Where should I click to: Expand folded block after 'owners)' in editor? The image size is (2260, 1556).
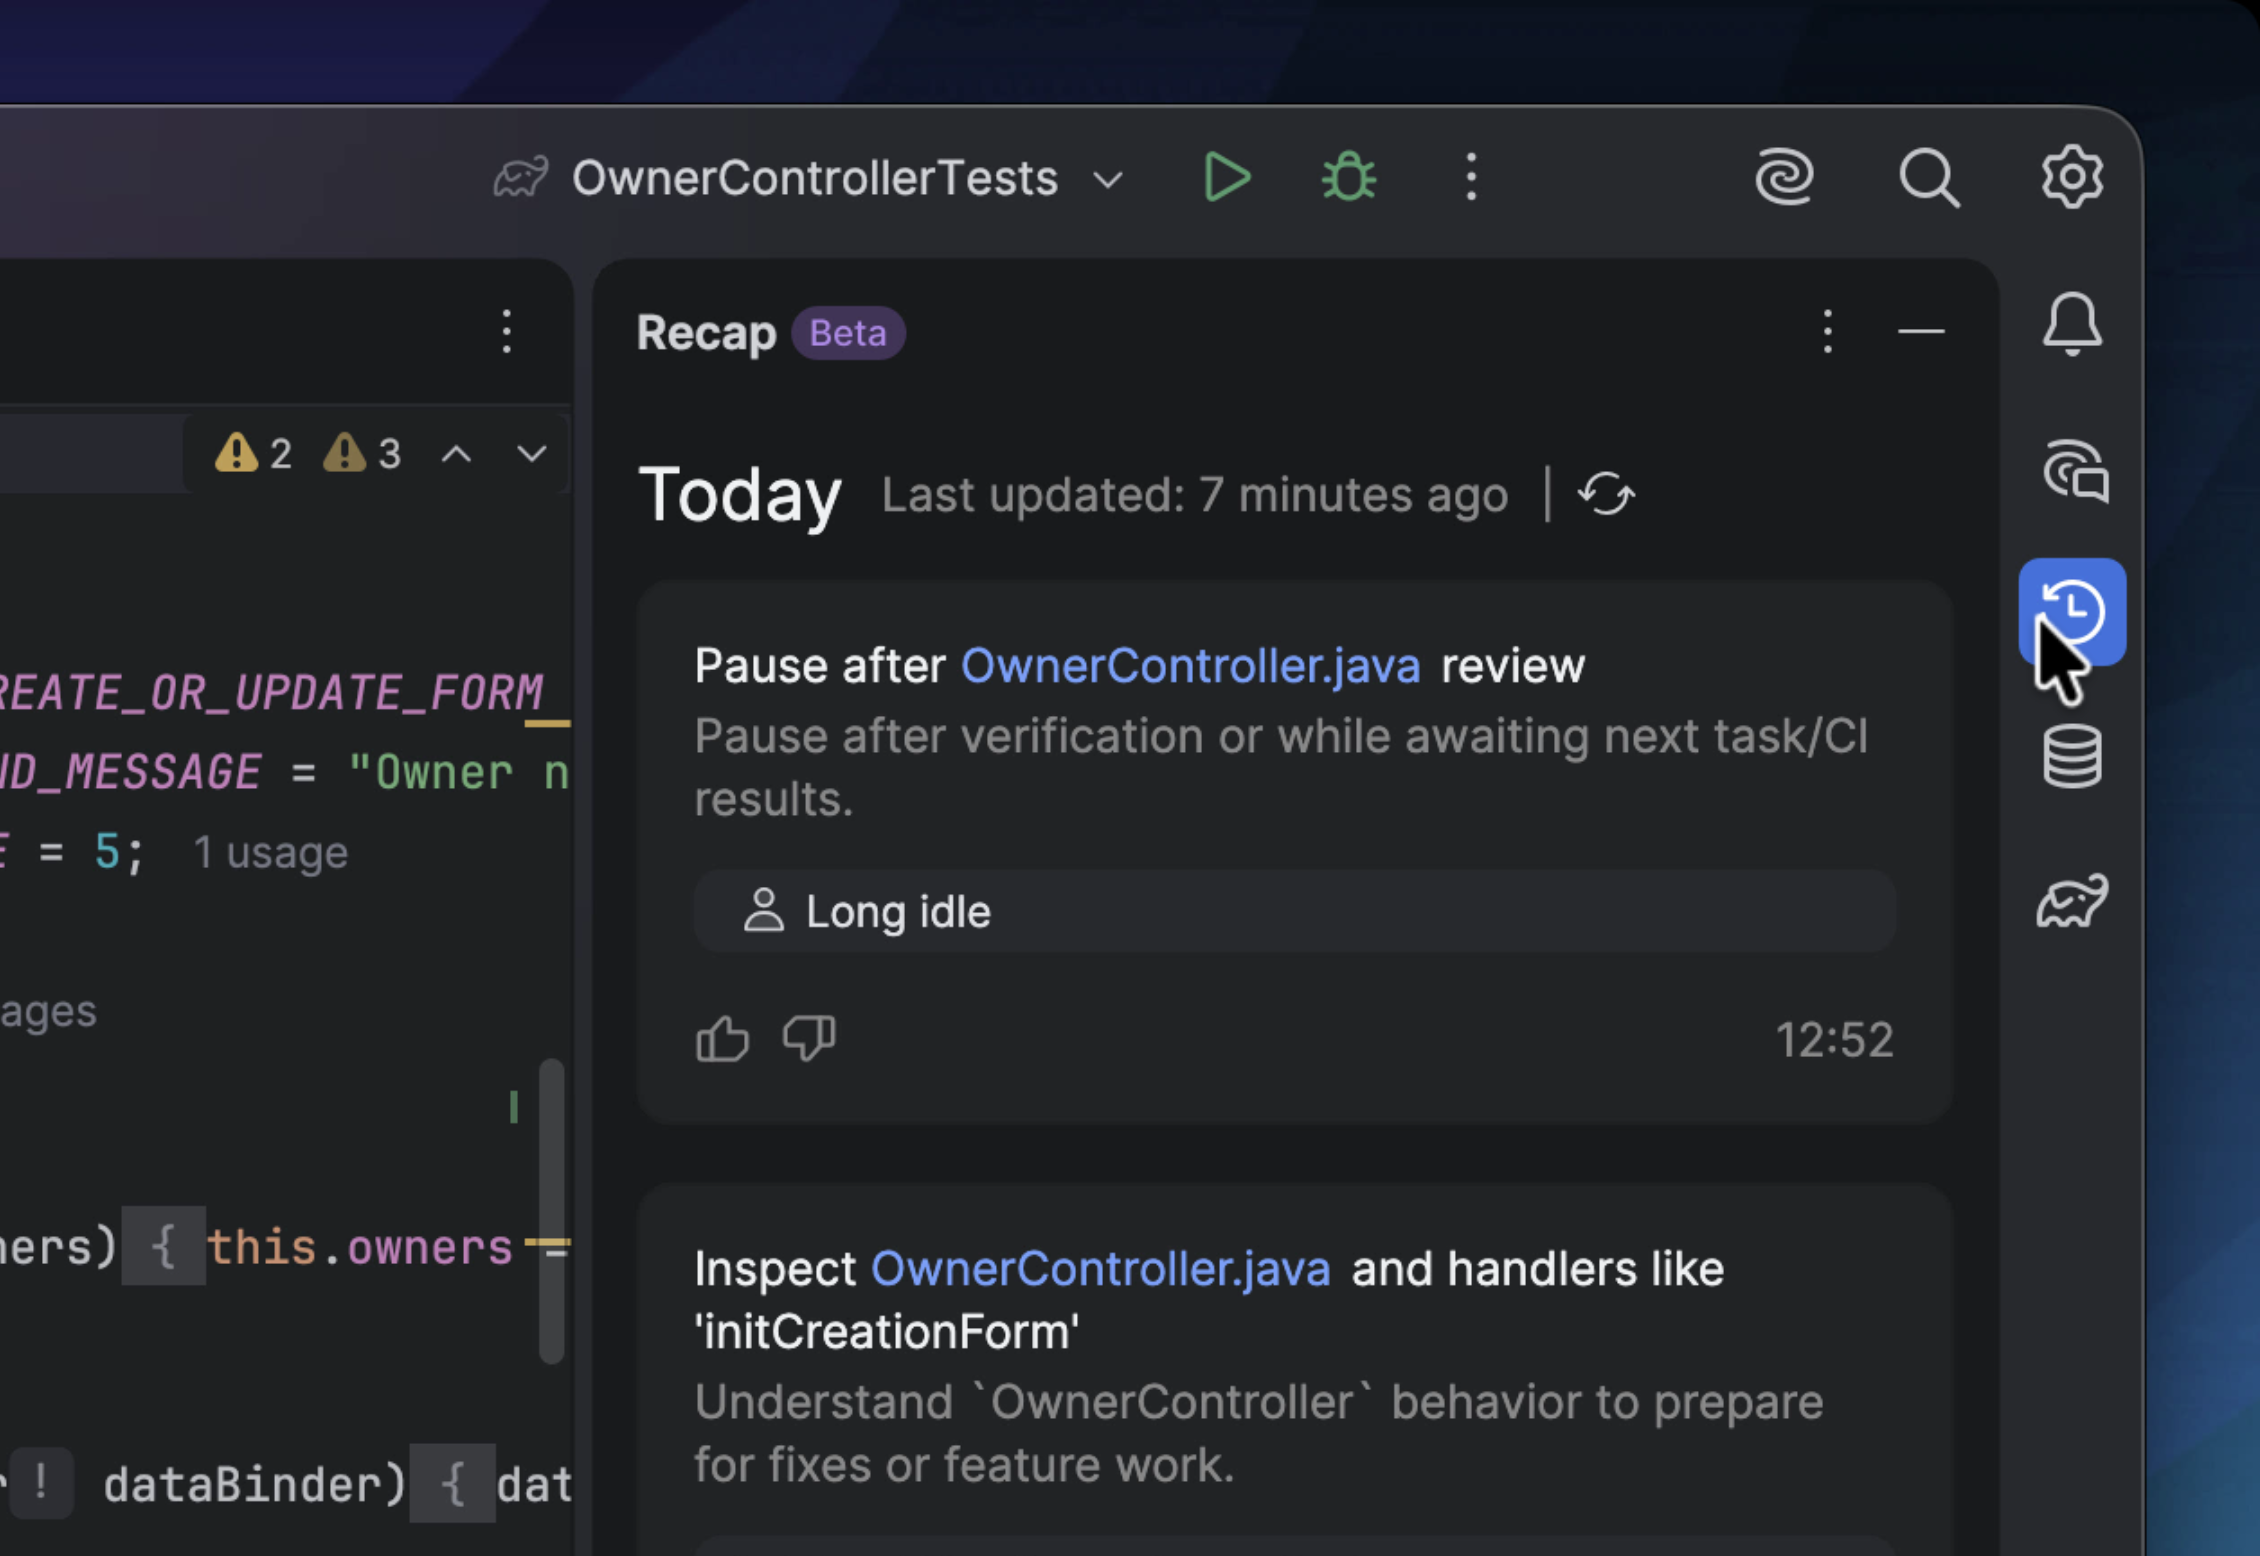(x=163, y=1247)
